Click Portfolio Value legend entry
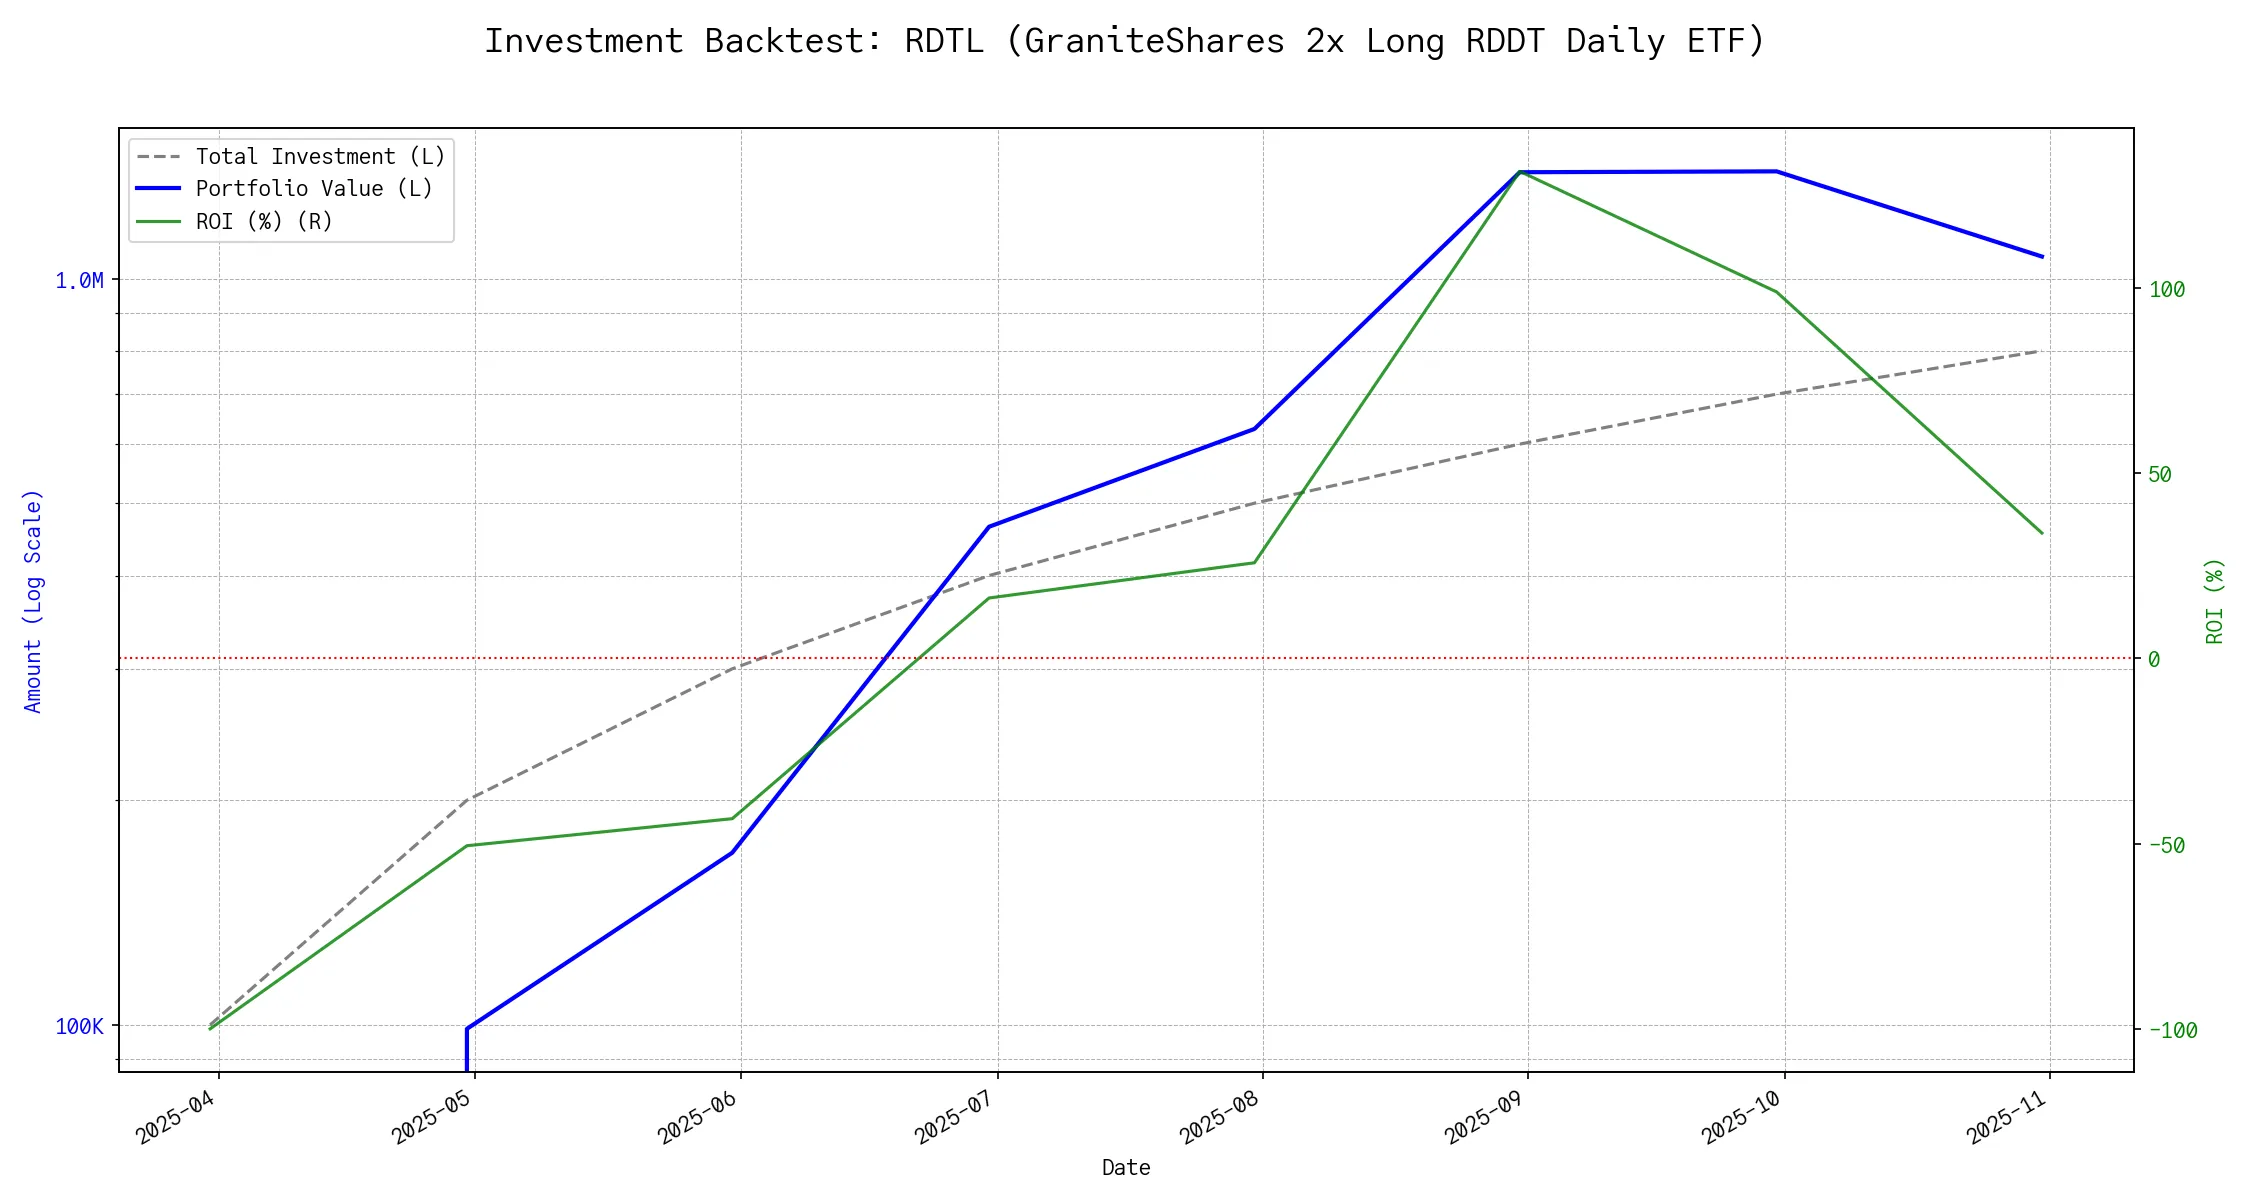2250x1200 pixels. 314,189
